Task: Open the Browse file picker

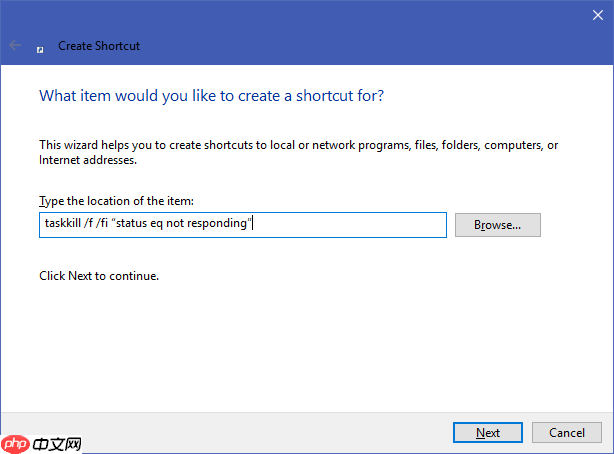Action: click(497, 225)
